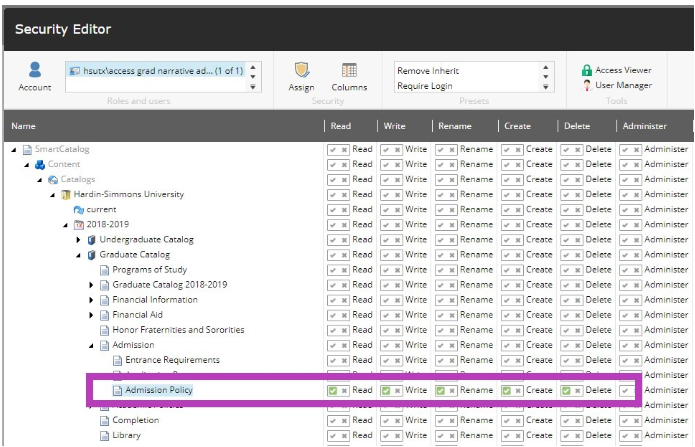Click the Hardin-Simmons University building icon
This screenshot has width=695, height=447.
click(x=66, y=195)
